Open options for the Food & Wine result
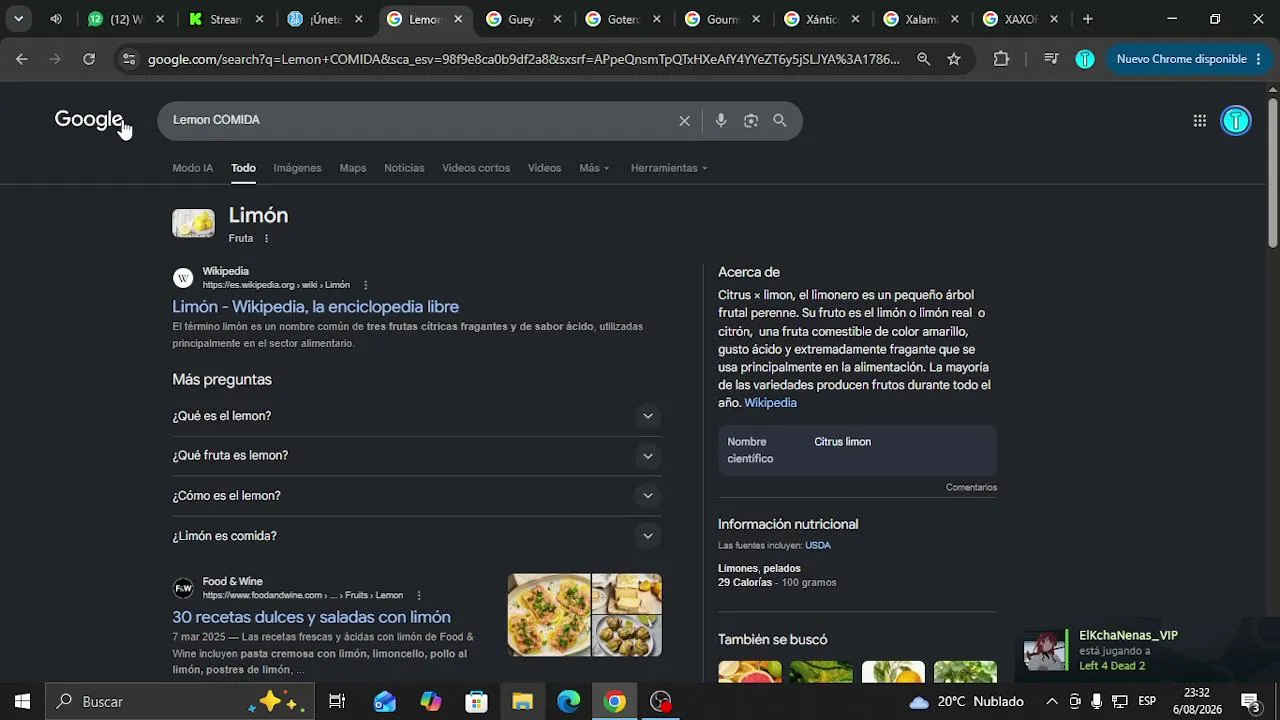This screenshot has height=720, width=1280. pos(419,595)
